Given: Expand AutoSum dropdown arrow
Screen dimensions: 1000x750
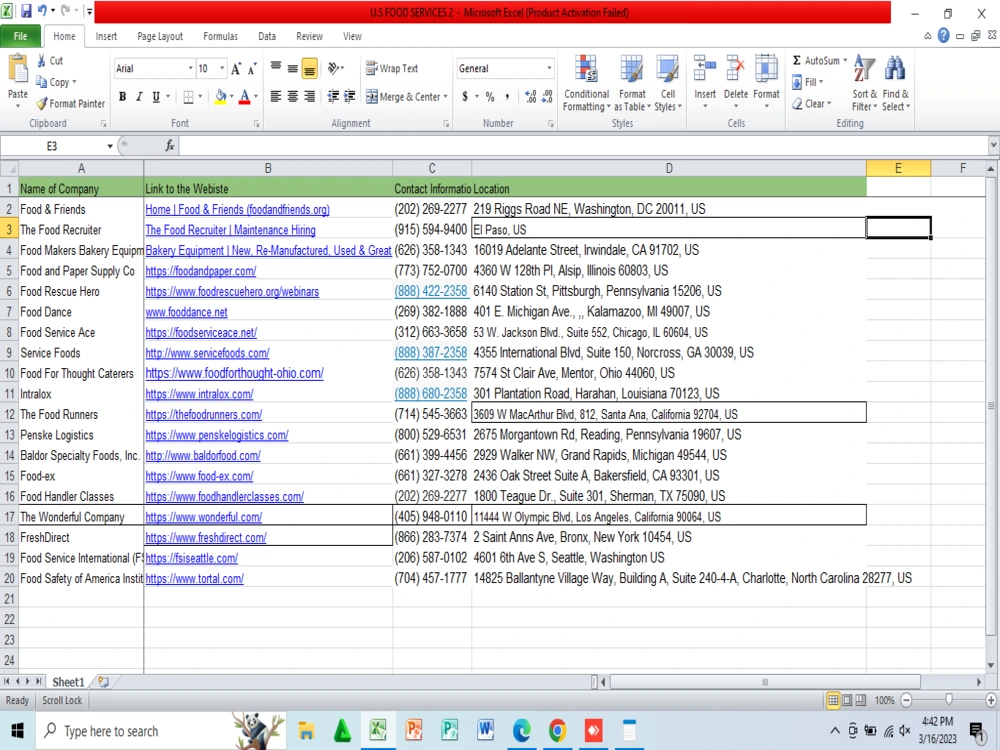Looking at the screenshot, I should click(x=845, y=61).
